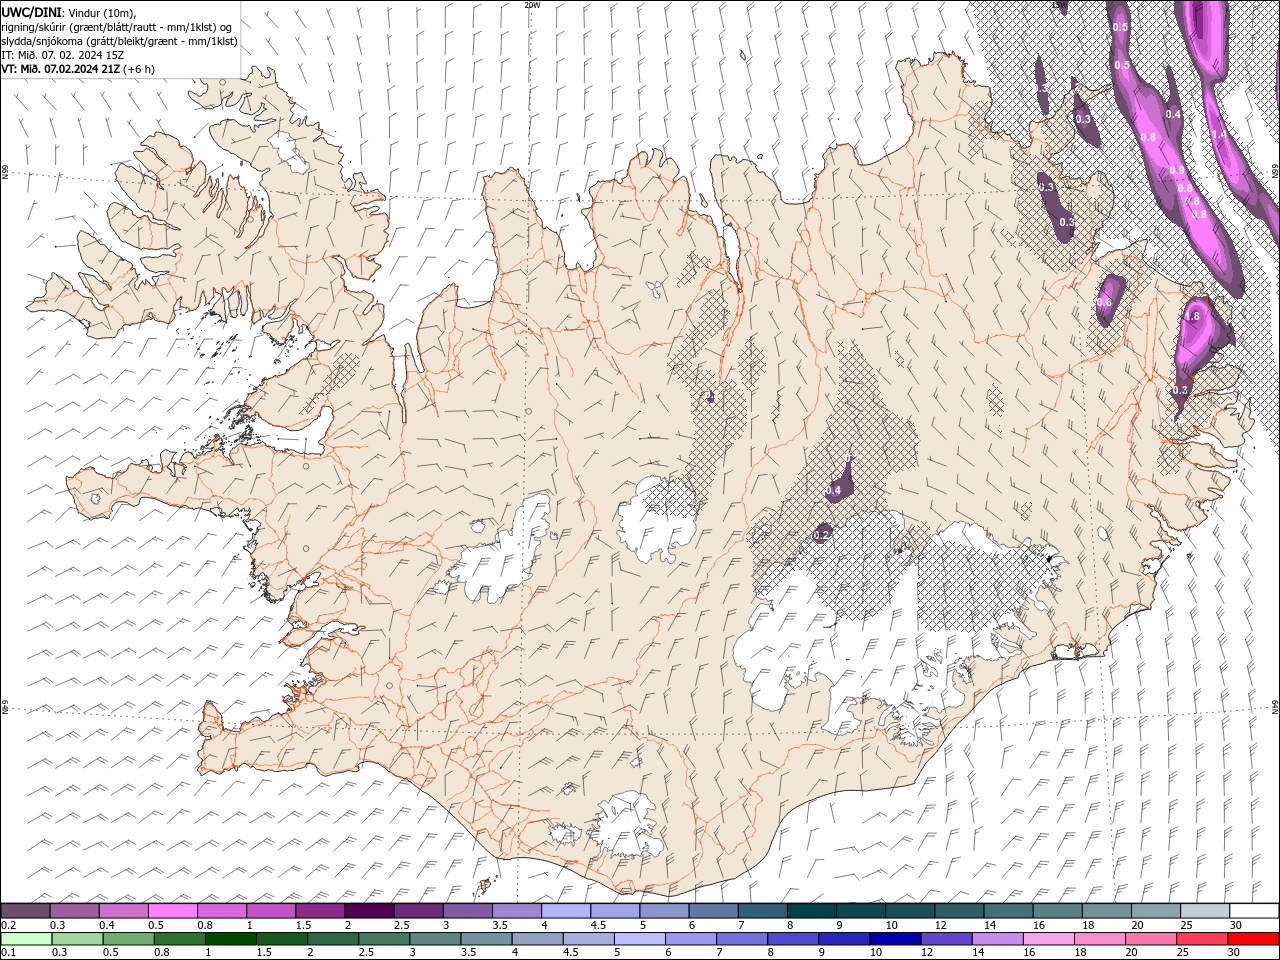Select the red-pink swatch starting at 25 in rain legend
Screen dimensions: 1280x960
pos(1202,939)
